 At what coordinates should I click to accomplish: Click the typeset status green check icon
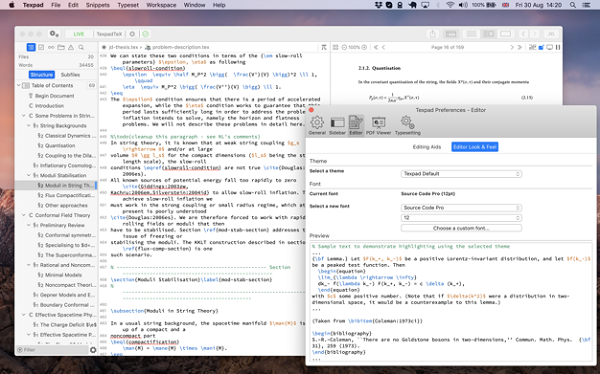[145, 34]
